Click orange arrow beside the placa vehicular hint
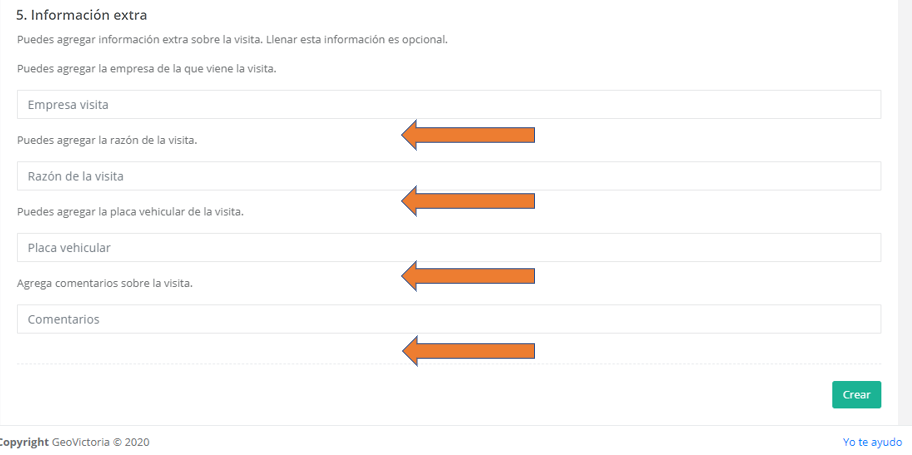Image resolution: width=912 pixels, height=455 pixels. coord(468,202)
